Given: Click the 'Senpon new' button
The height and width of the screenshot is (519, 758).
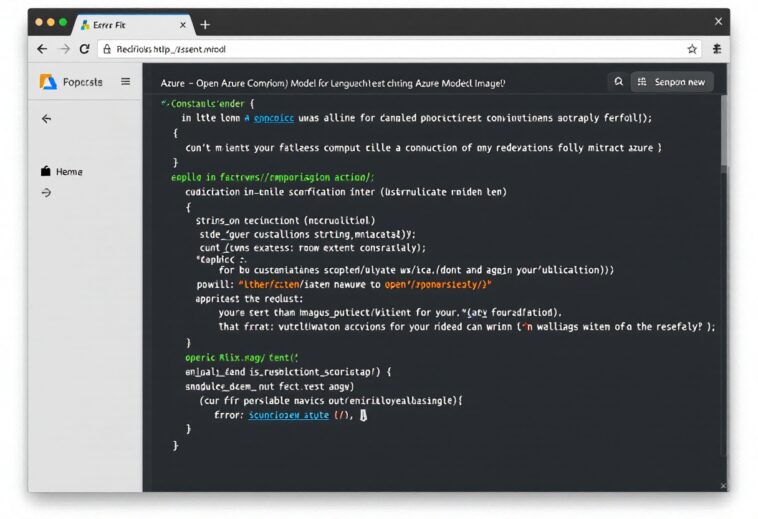Looking at the screenshot, I should click(x=672, y=82).
